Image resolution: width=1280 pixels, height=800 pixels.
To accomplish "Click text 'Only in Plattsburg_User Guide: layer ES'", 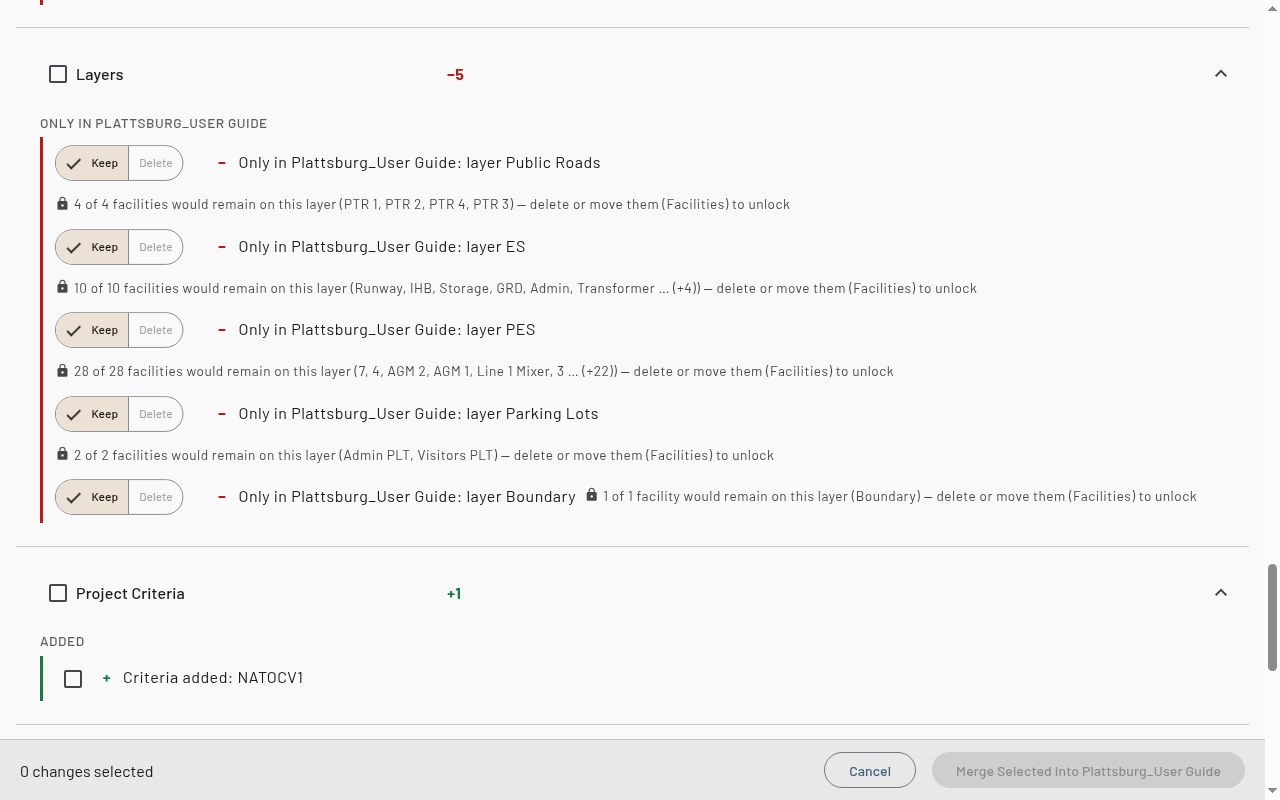I will pos(382,247).
